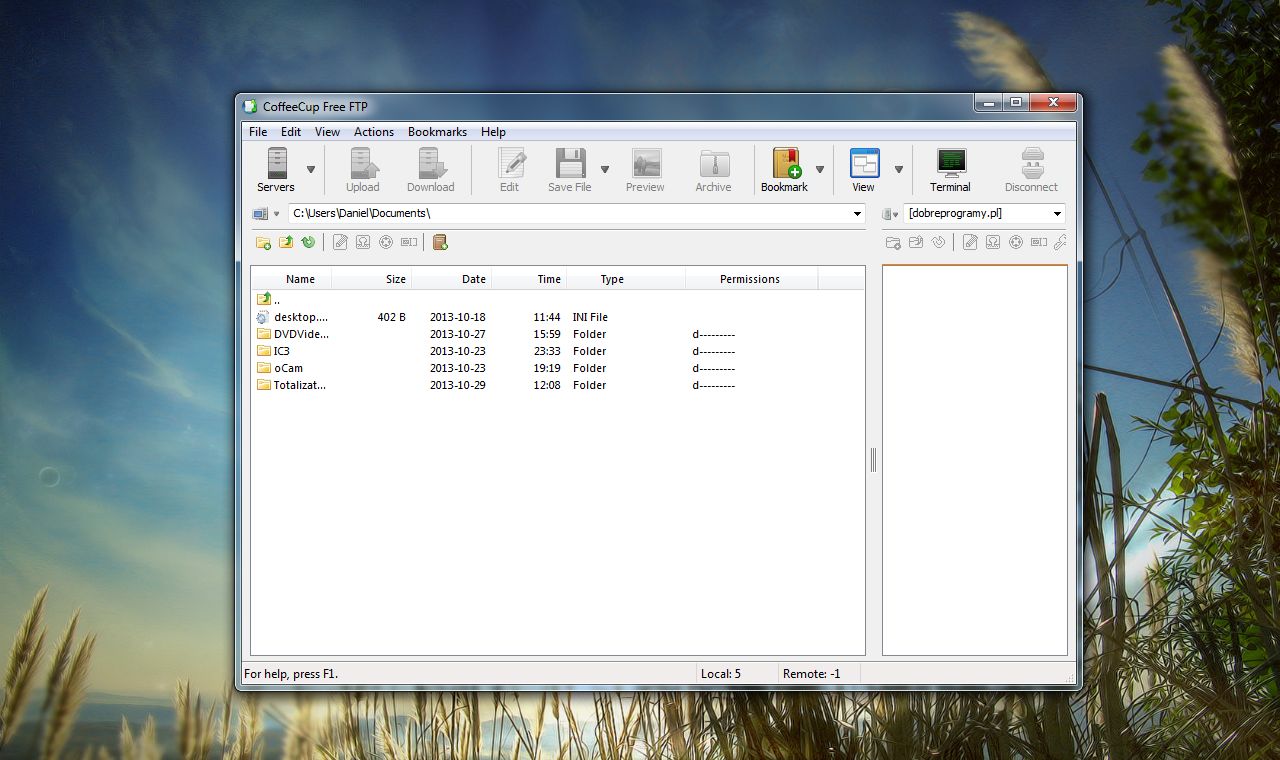The width and height of the screenshot is (1280, 760).
Task: Click the 'Local: 5' status bar entry
Action: pyautogui.click(x=721, y=674)
